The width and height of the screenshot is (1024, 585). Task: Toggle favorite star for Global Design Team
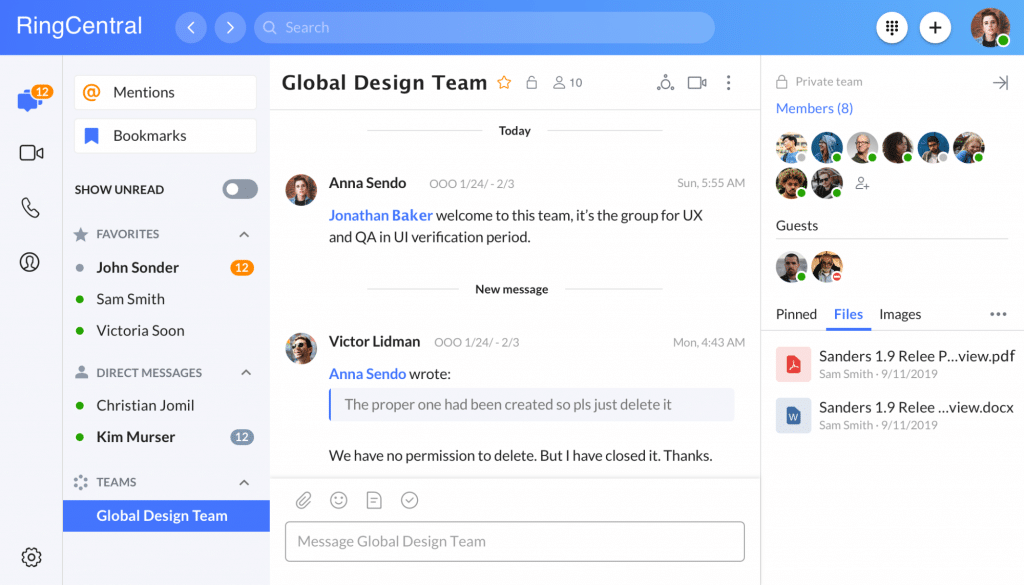pyautogui.click(x=504, y=83)
